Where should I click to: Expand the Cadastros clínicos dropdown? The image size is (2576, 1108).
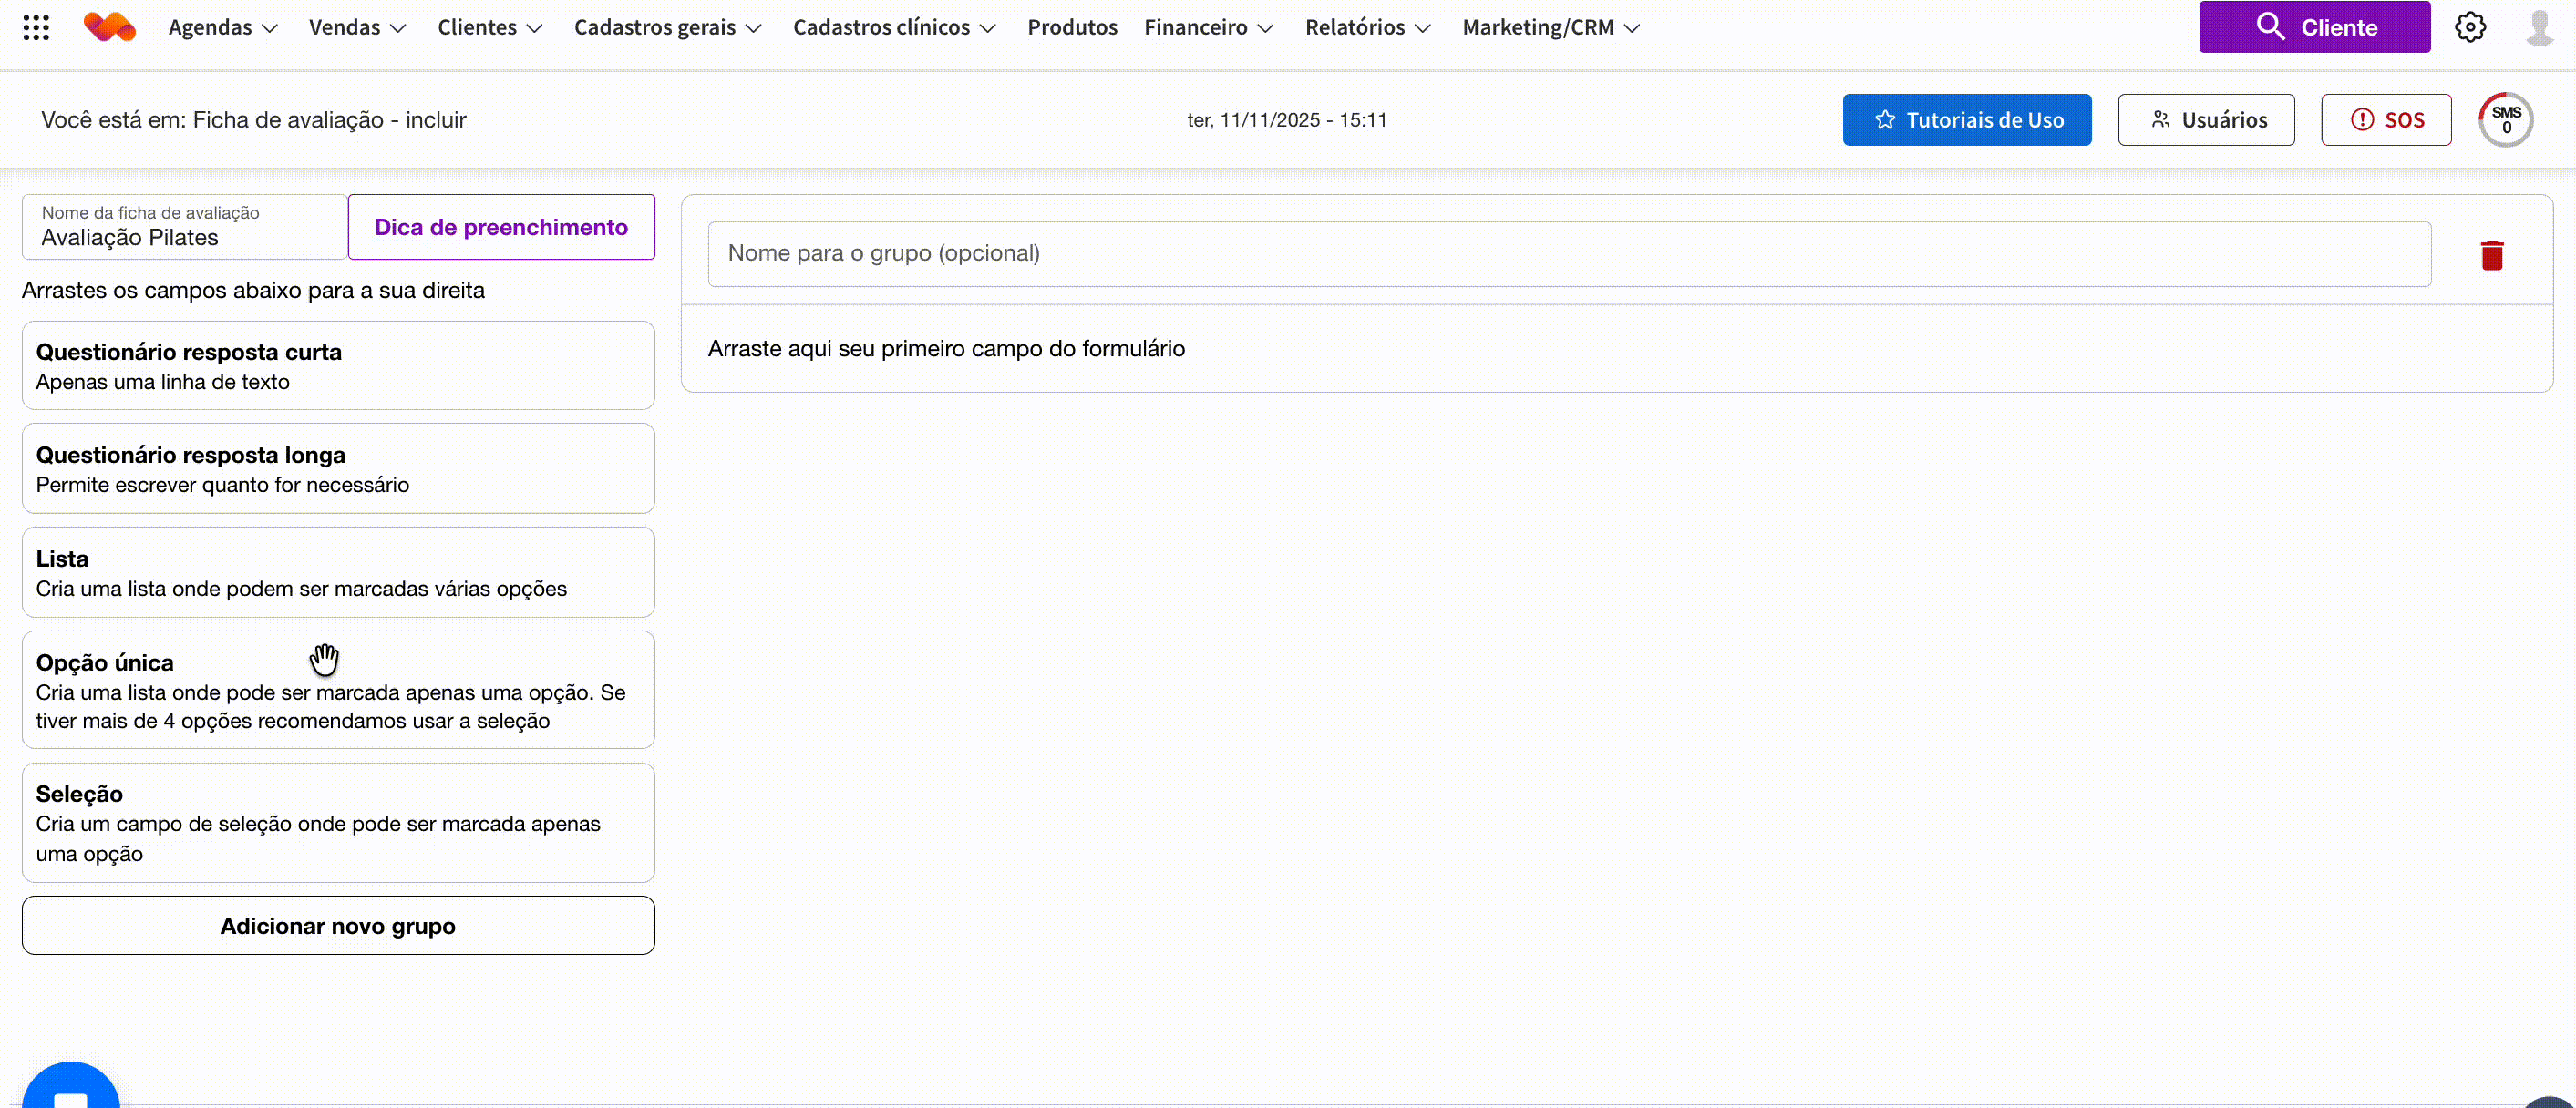894,27
